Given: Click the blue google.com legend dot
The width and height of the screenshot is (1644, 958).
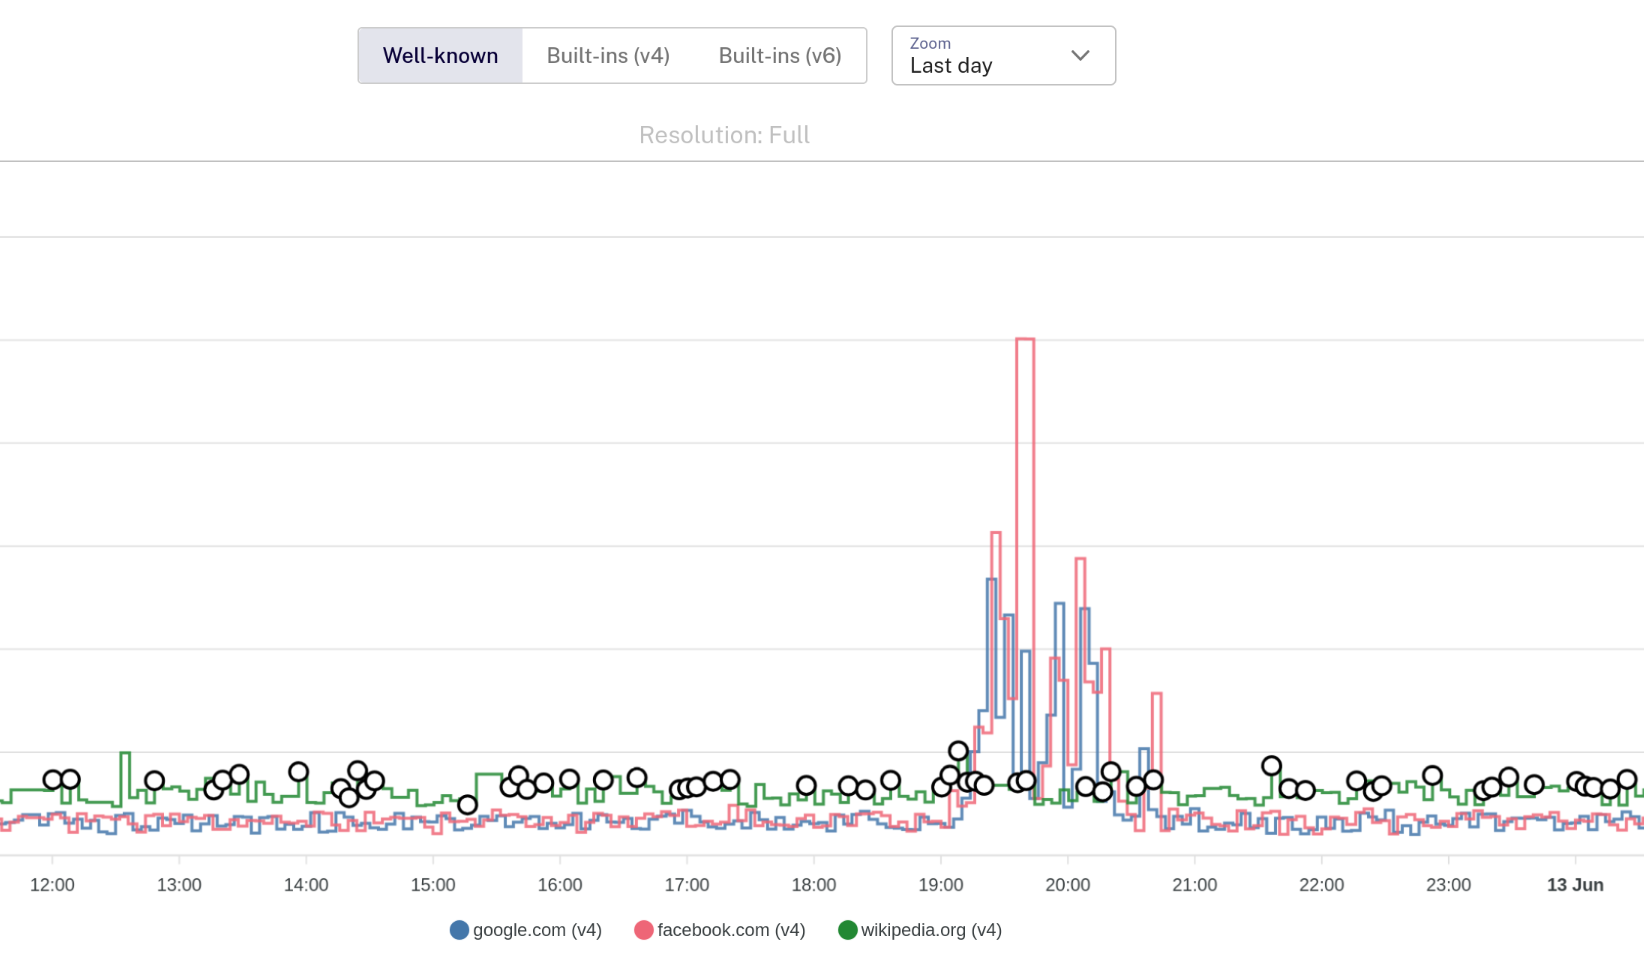Looking at the screenshot, I should tap(459, 930).
